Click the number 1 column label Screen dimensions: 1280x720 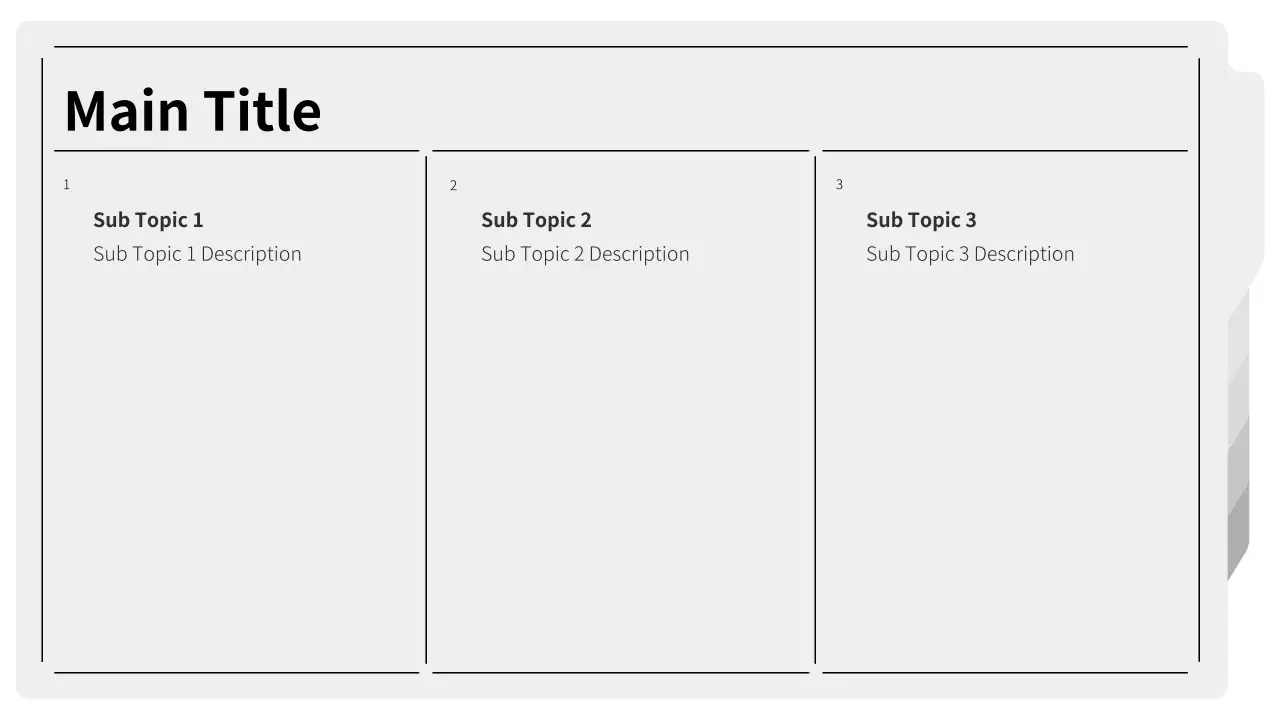tap(67, 185)
